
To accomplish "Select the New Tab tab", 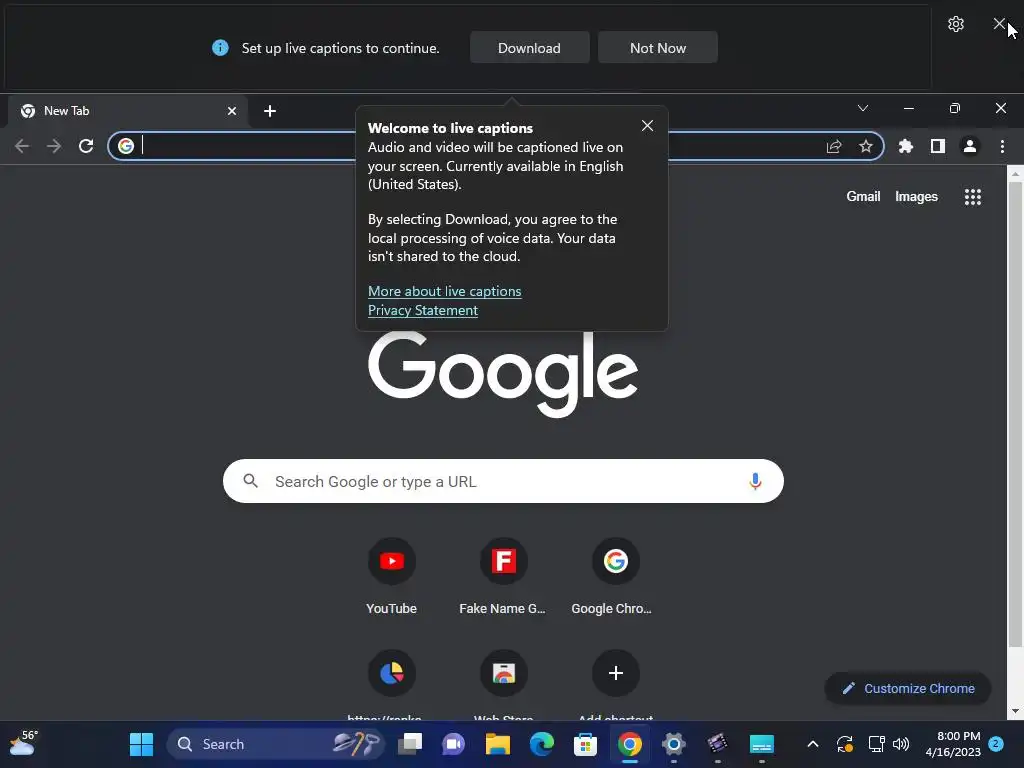I will [127, 110].
